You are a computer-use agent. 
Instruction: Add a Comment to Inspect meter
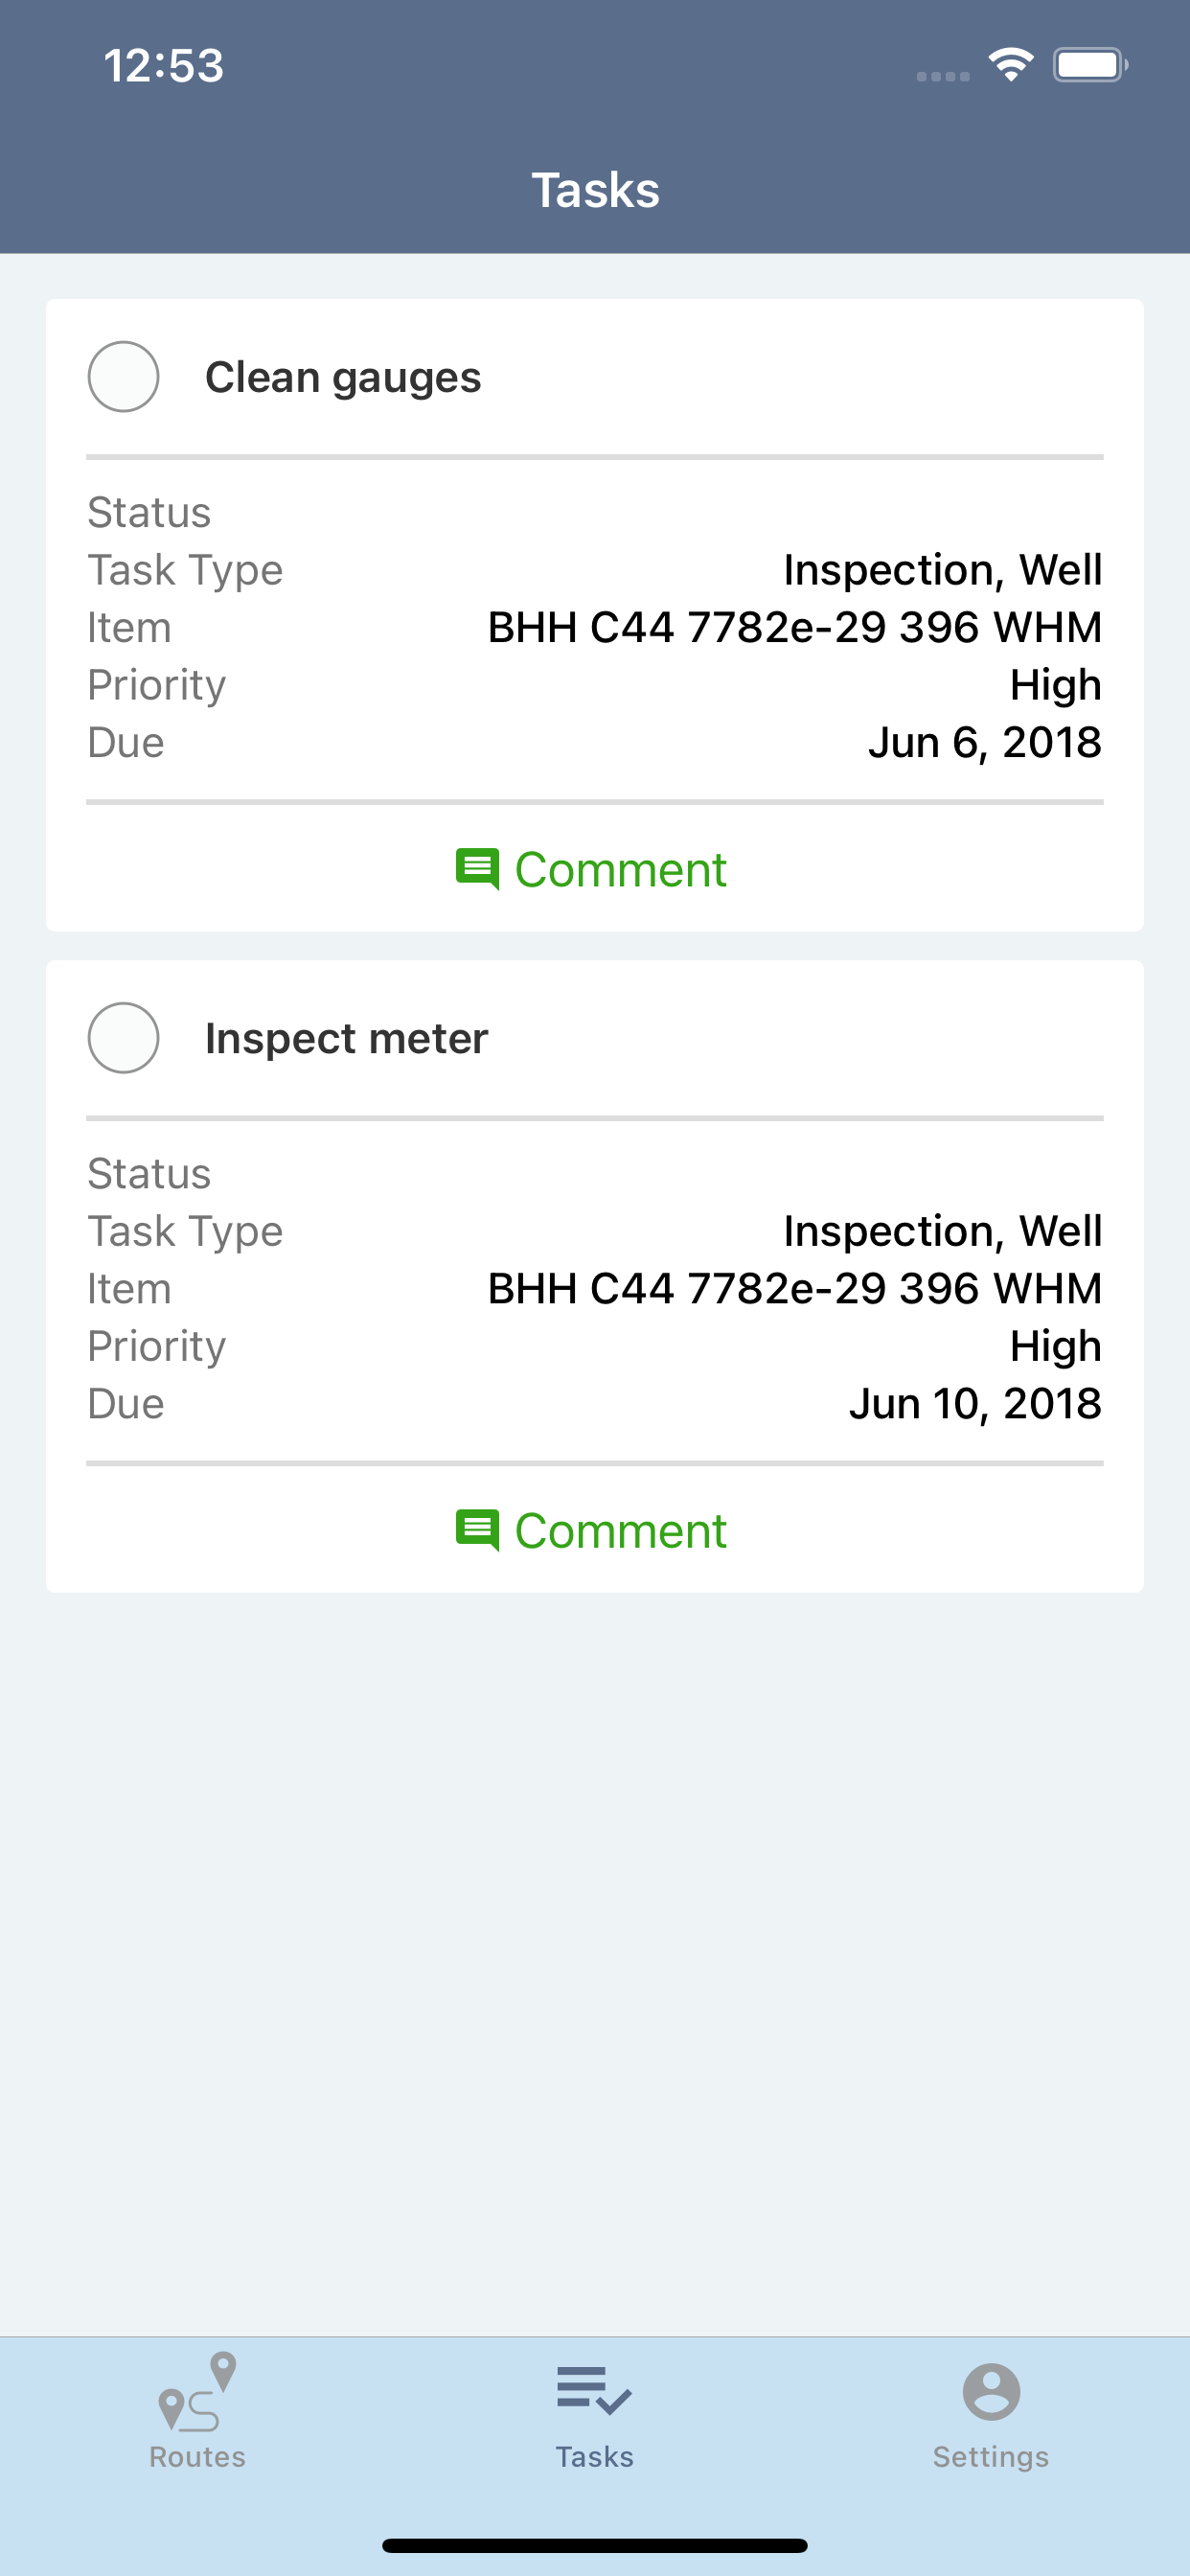click(x=620, y=1530)
